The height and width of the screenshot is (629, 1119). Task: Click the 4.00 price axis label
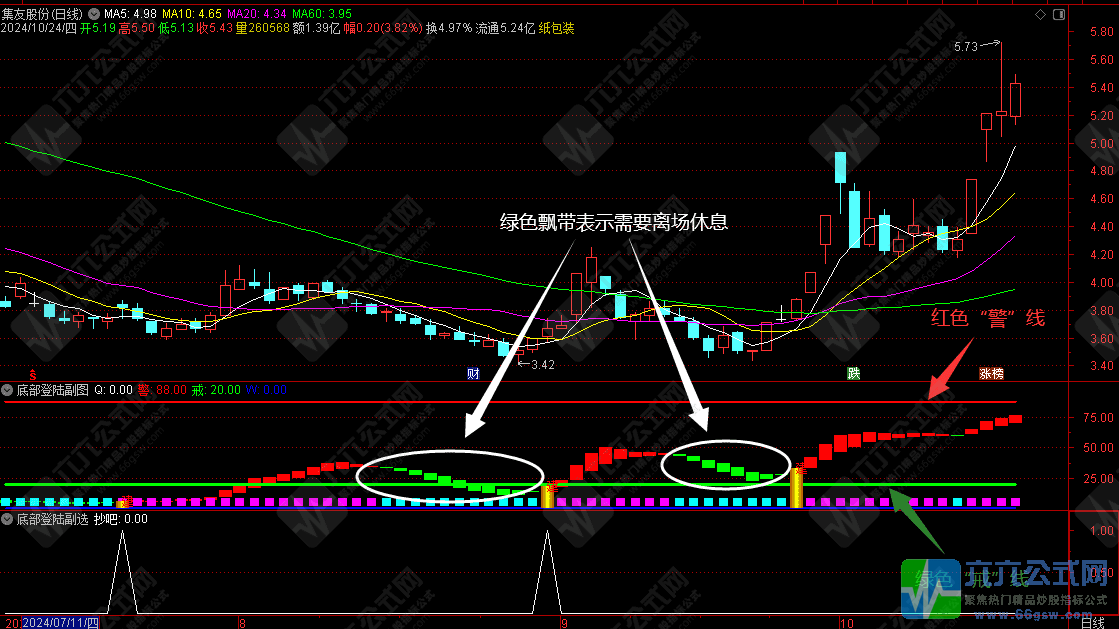click(x=1102, y=283)
